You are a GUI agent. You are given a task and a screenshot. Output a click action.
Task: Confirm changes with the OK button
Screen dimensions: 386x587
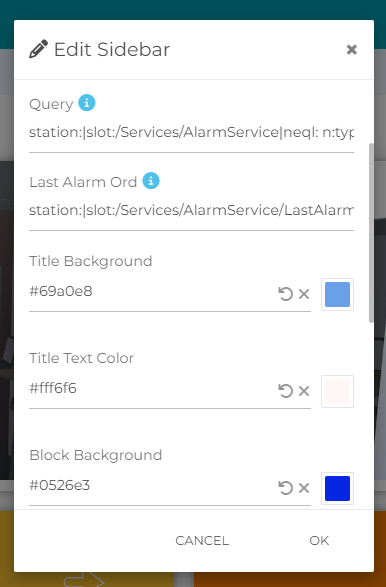[319, 540]
